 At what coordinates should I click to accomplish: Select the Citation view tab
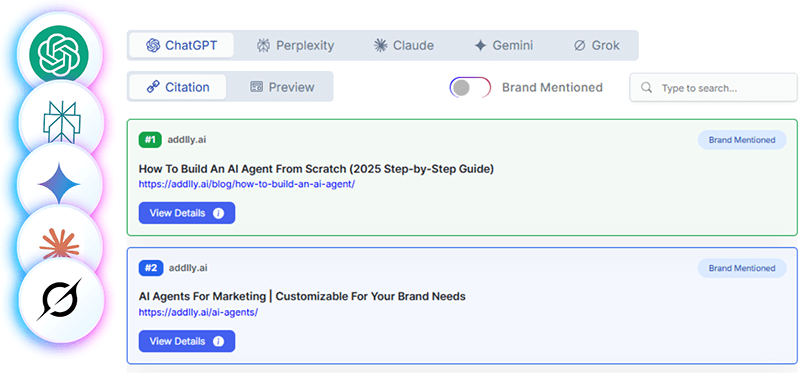click(x=178, y=87)
